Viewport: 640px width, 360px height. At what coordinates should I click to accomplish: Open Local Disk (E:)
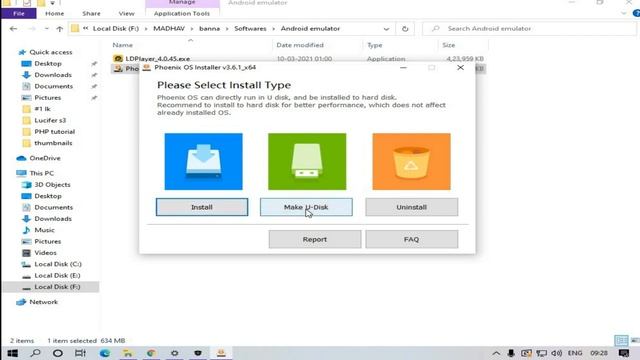click(x=57, y=276)
